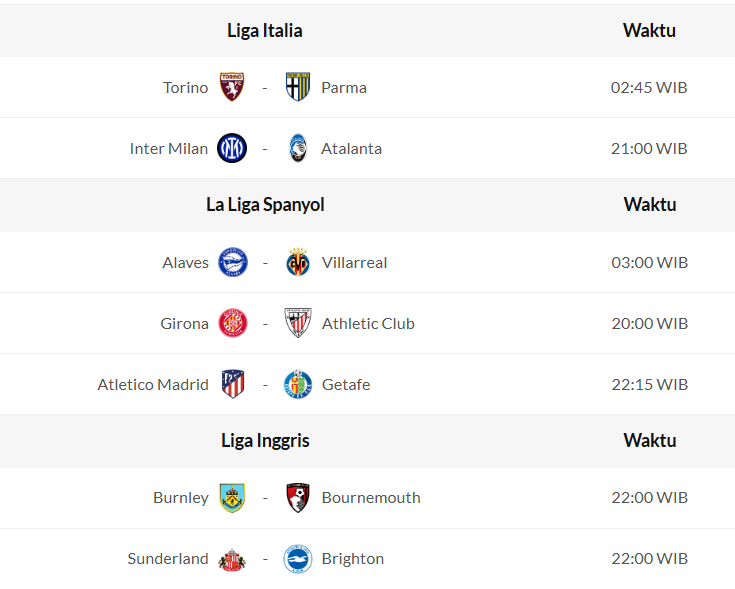Click the Sunderland club crest
The height and width of the screenshot is (589, 735).
click(x=232, y=558)
